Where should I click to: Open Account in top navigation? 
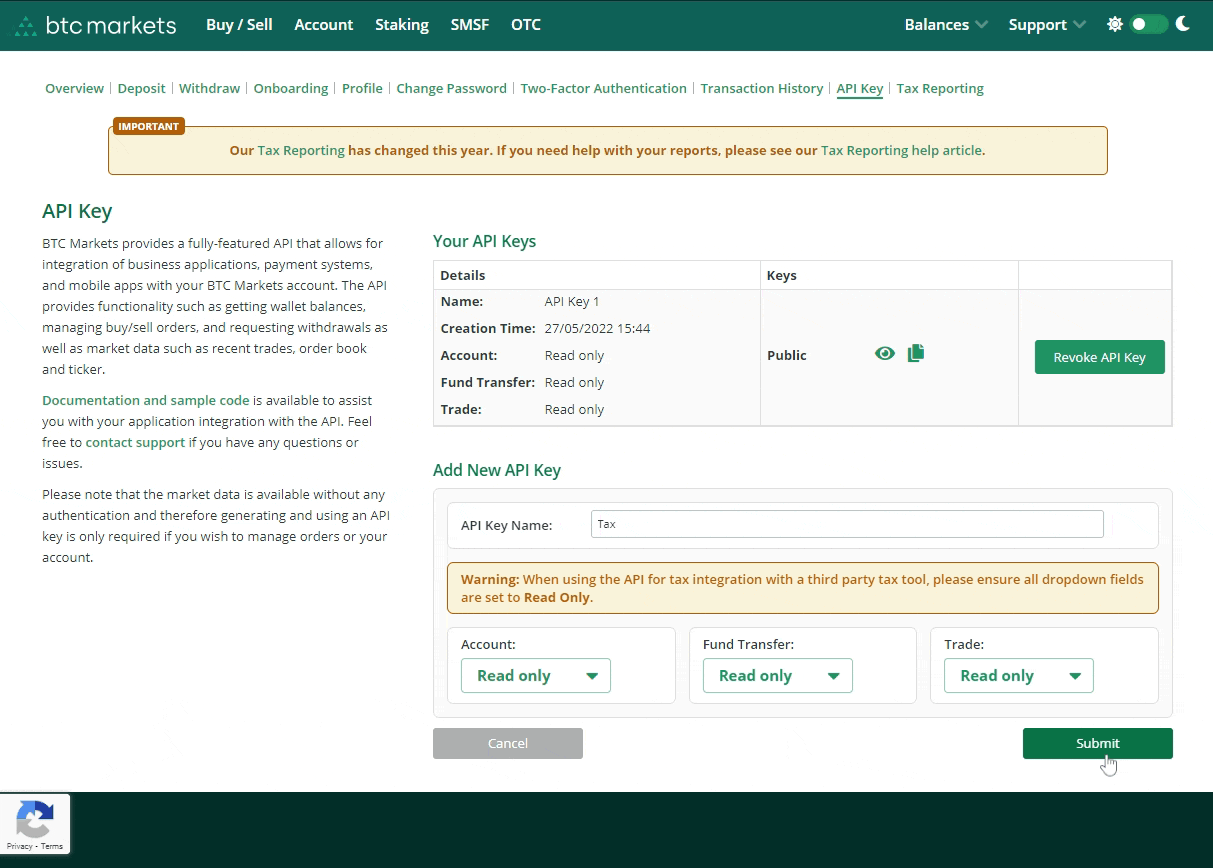[x=324, y=25]
